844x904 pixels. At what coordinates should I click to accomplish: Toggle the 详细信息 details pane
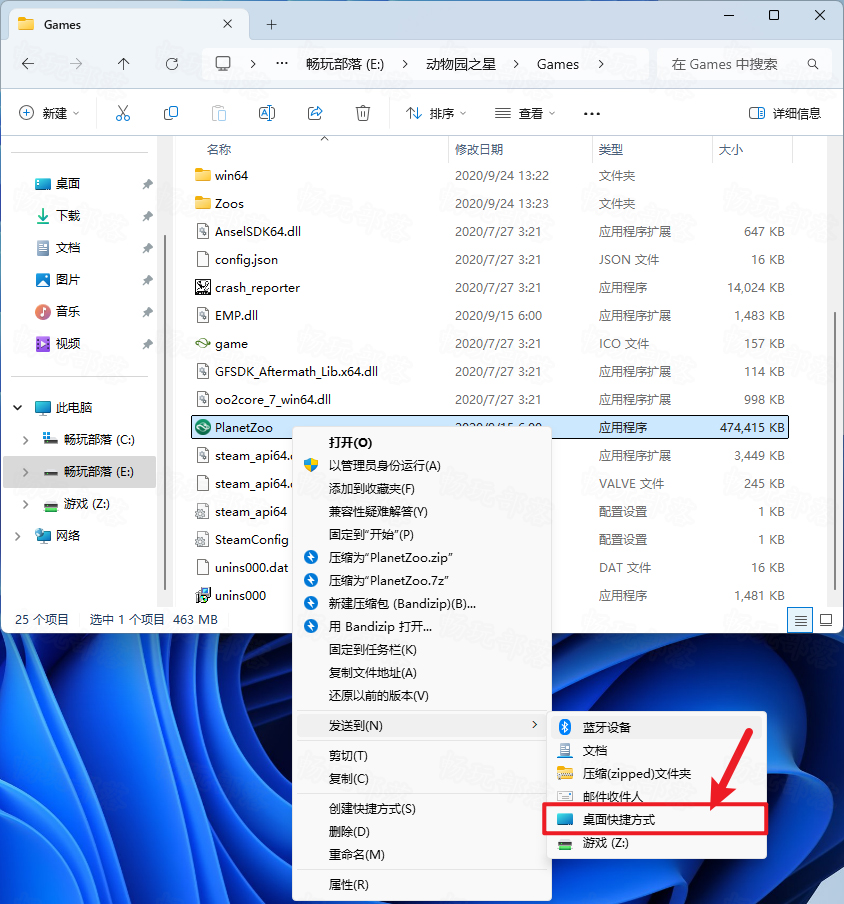pos(785,114)
